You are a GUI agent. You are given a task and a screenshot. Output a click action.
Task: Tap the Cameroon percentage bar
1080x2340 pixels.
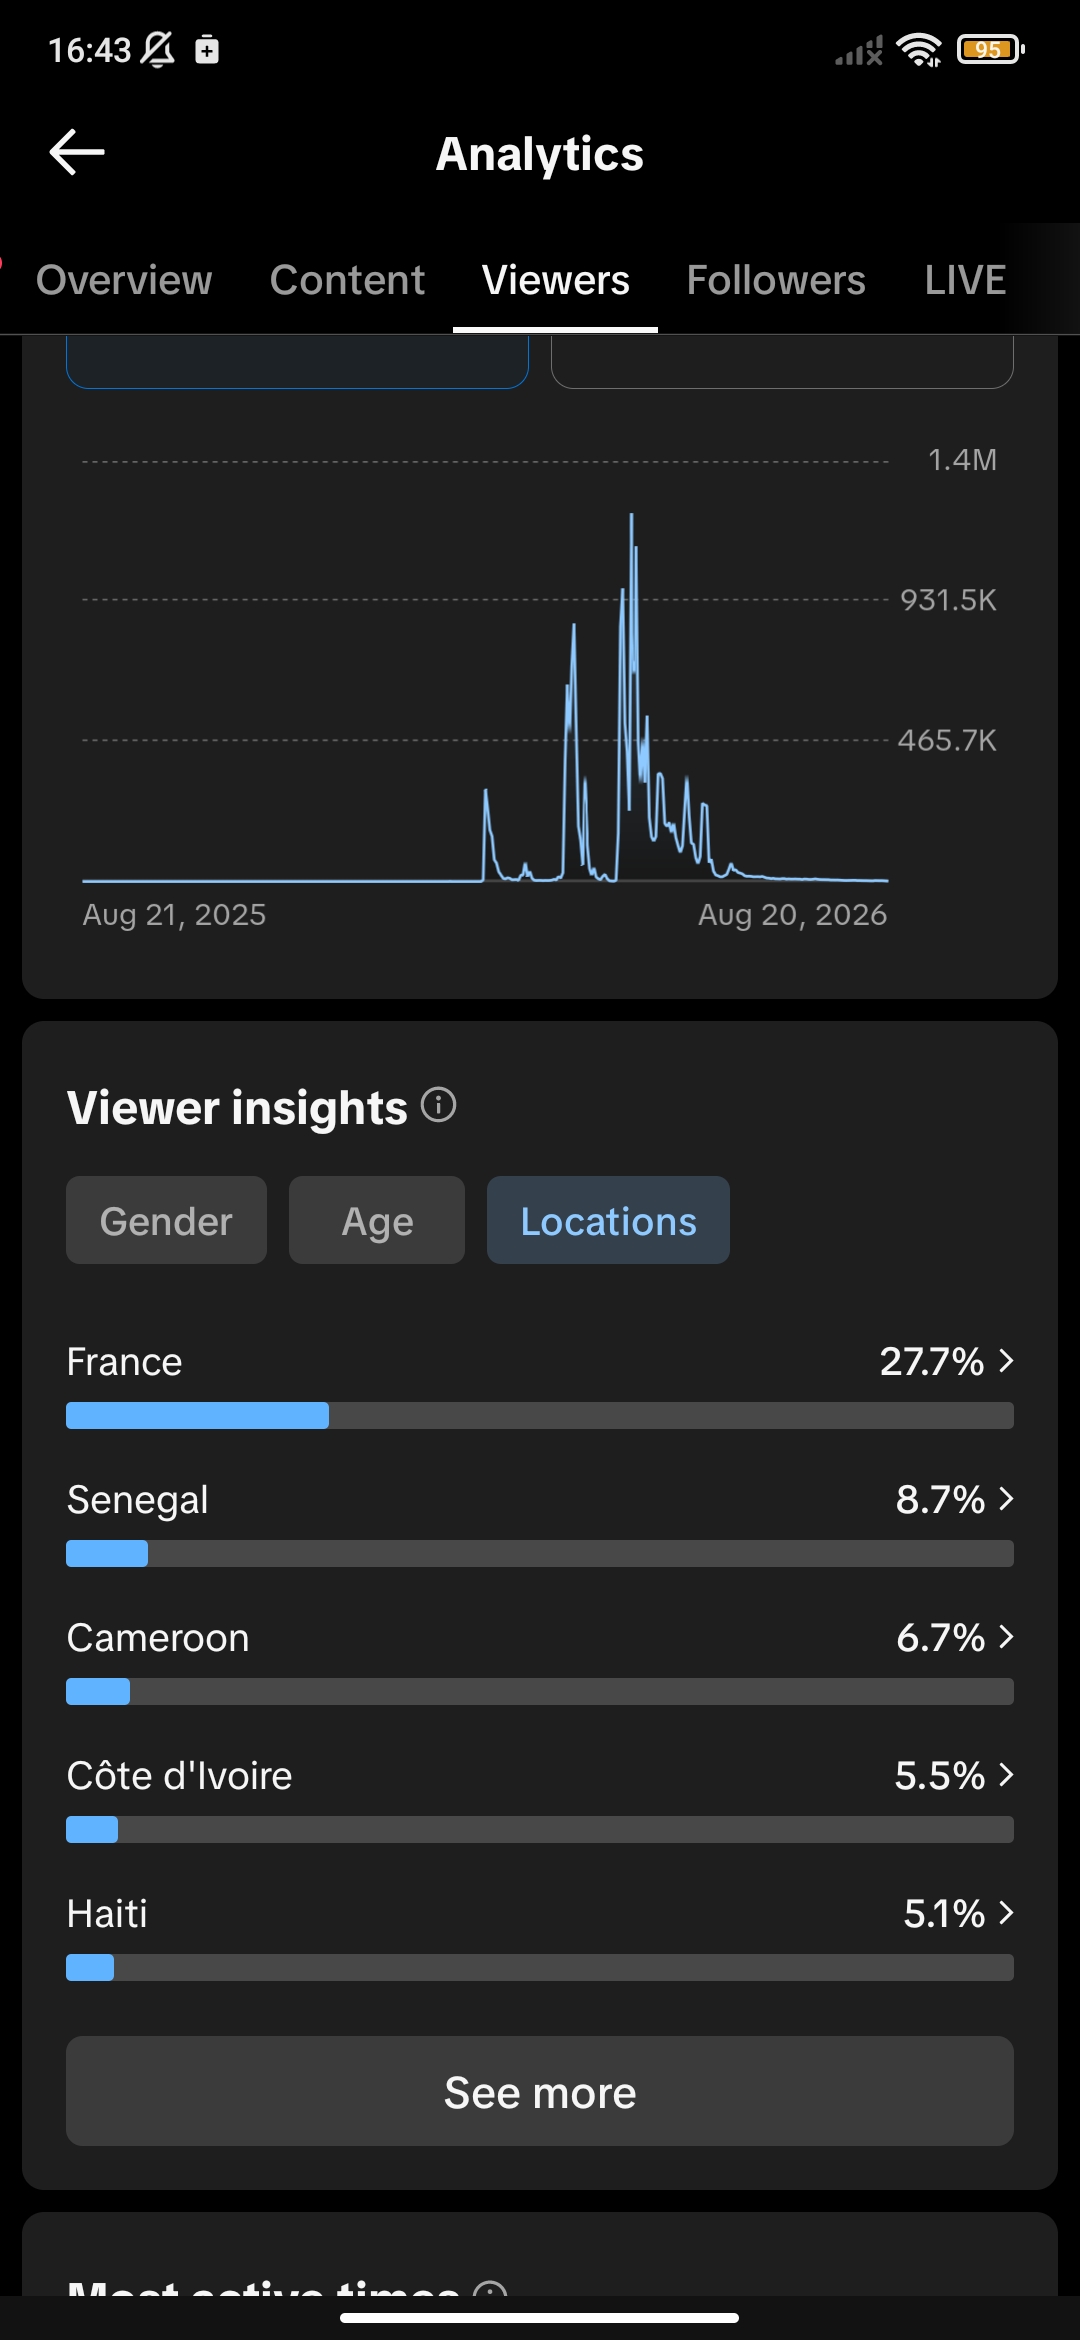click(x=540, y=1691)
